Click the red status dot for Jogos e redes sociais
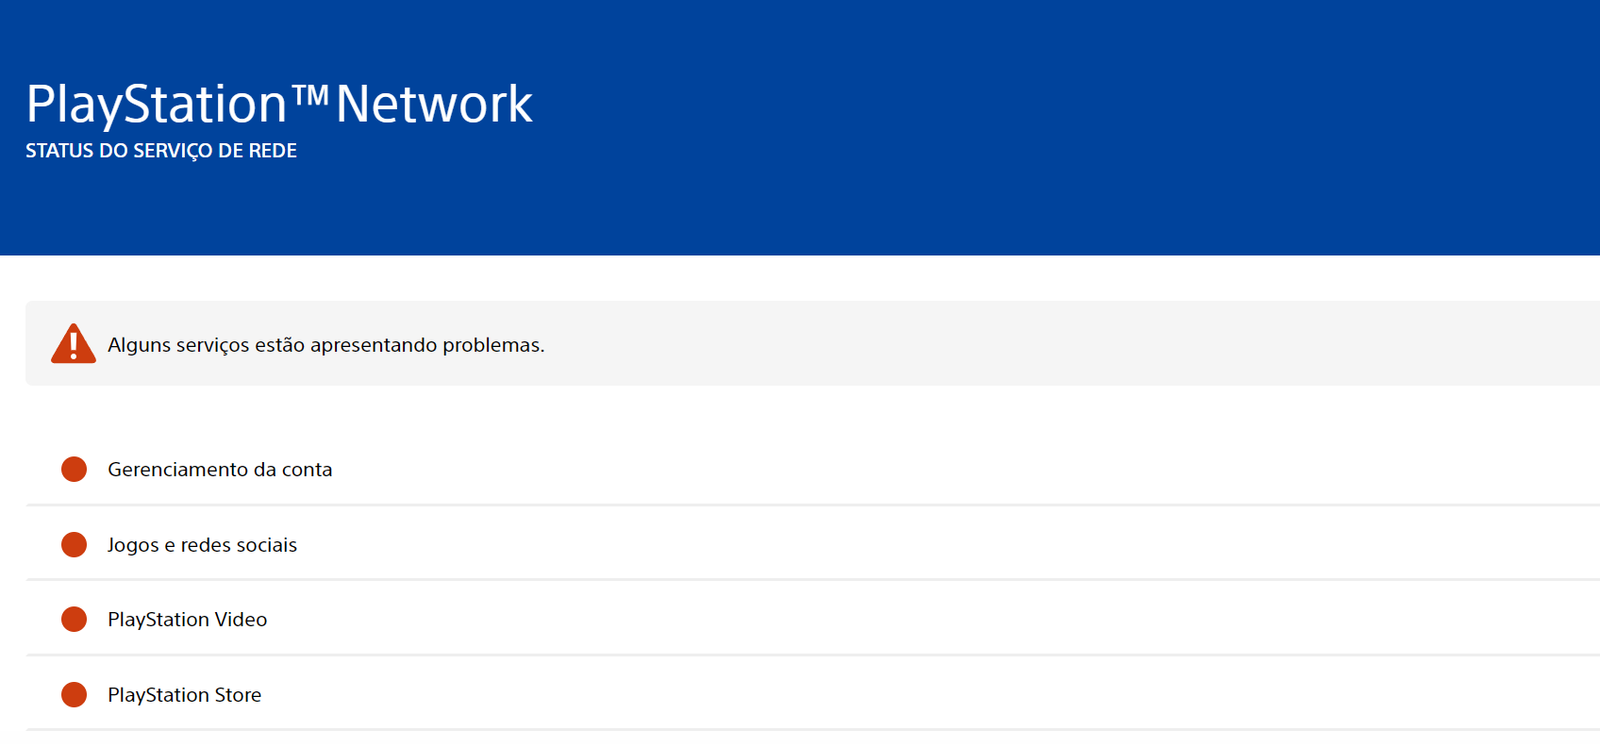The image size is (1600, 744). [74, 544]
